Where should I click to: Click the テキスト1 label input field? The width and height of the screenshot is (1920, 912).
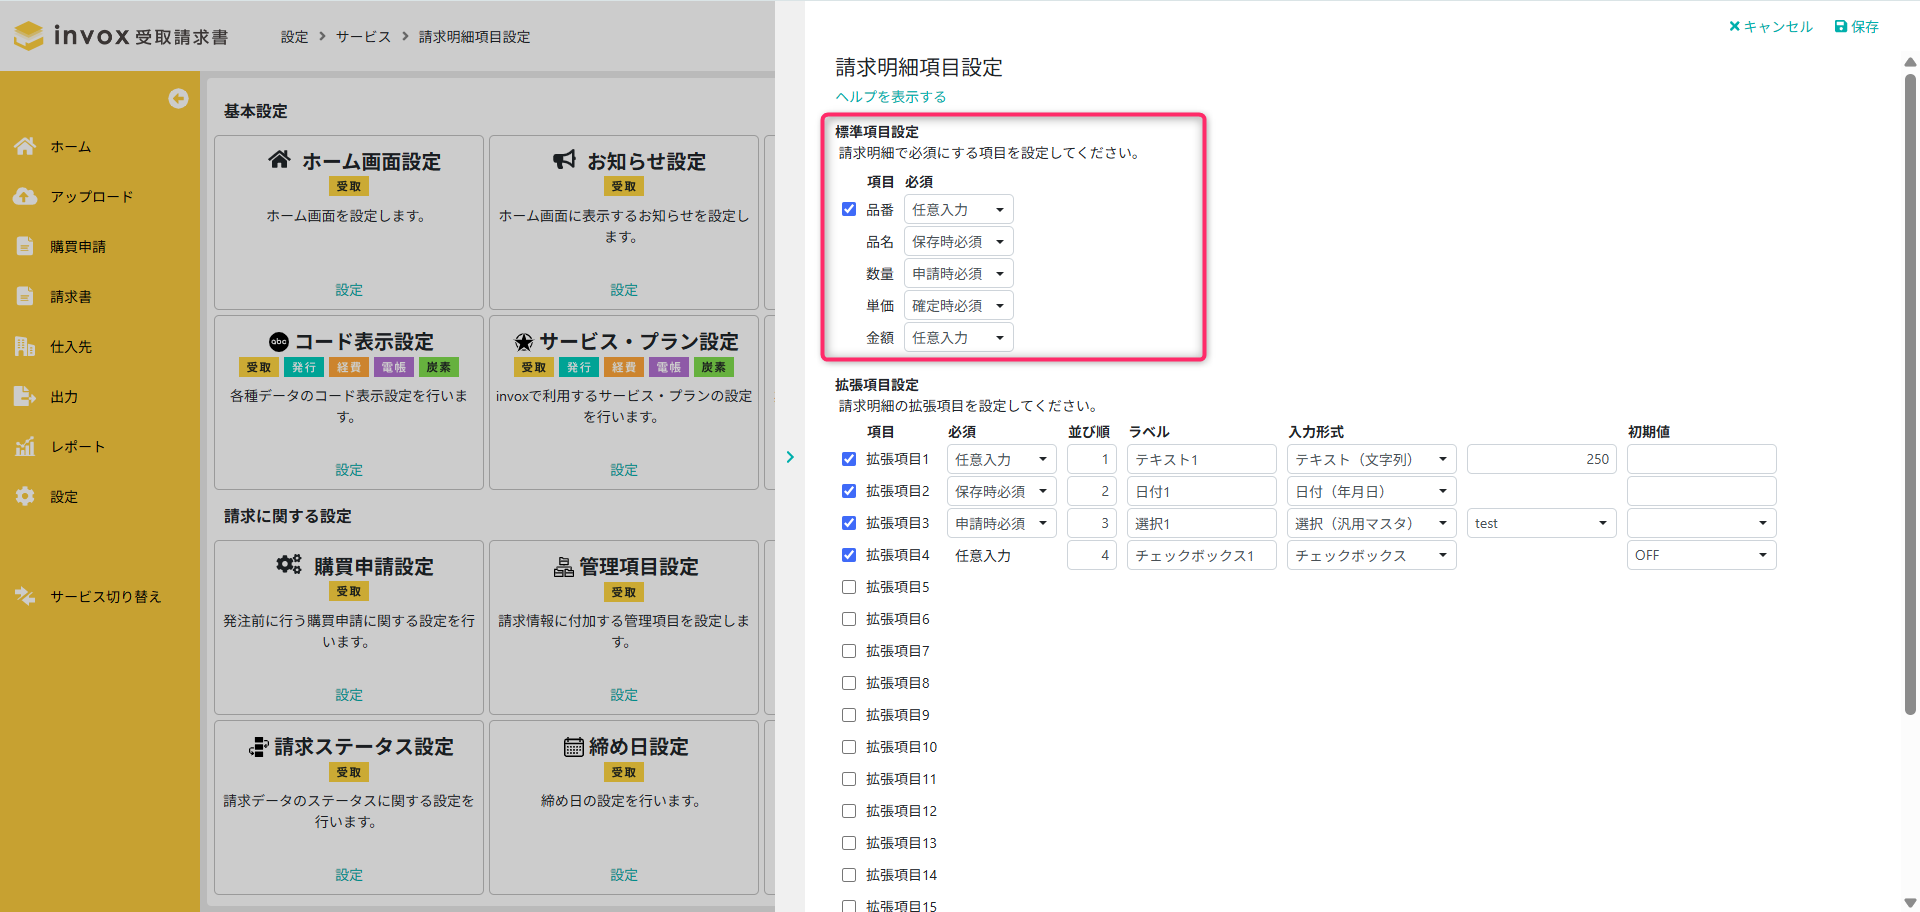(1200, 459)
